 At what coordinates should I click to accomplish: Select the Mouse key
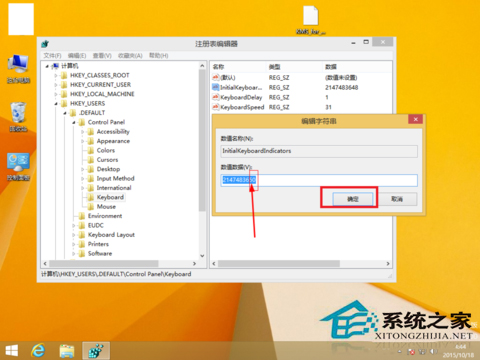106,206
